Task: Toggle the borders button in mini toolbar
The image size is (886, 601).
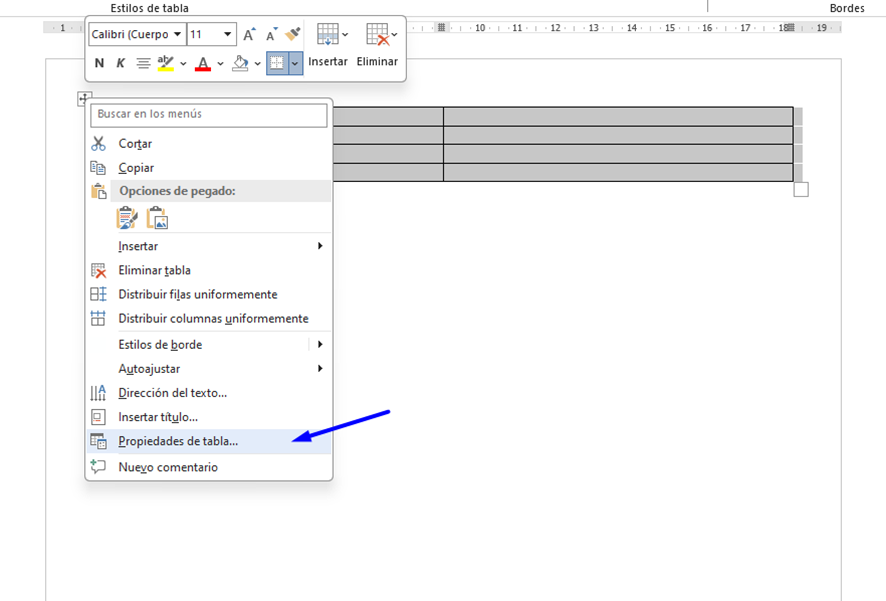Action: click(277, 63)
